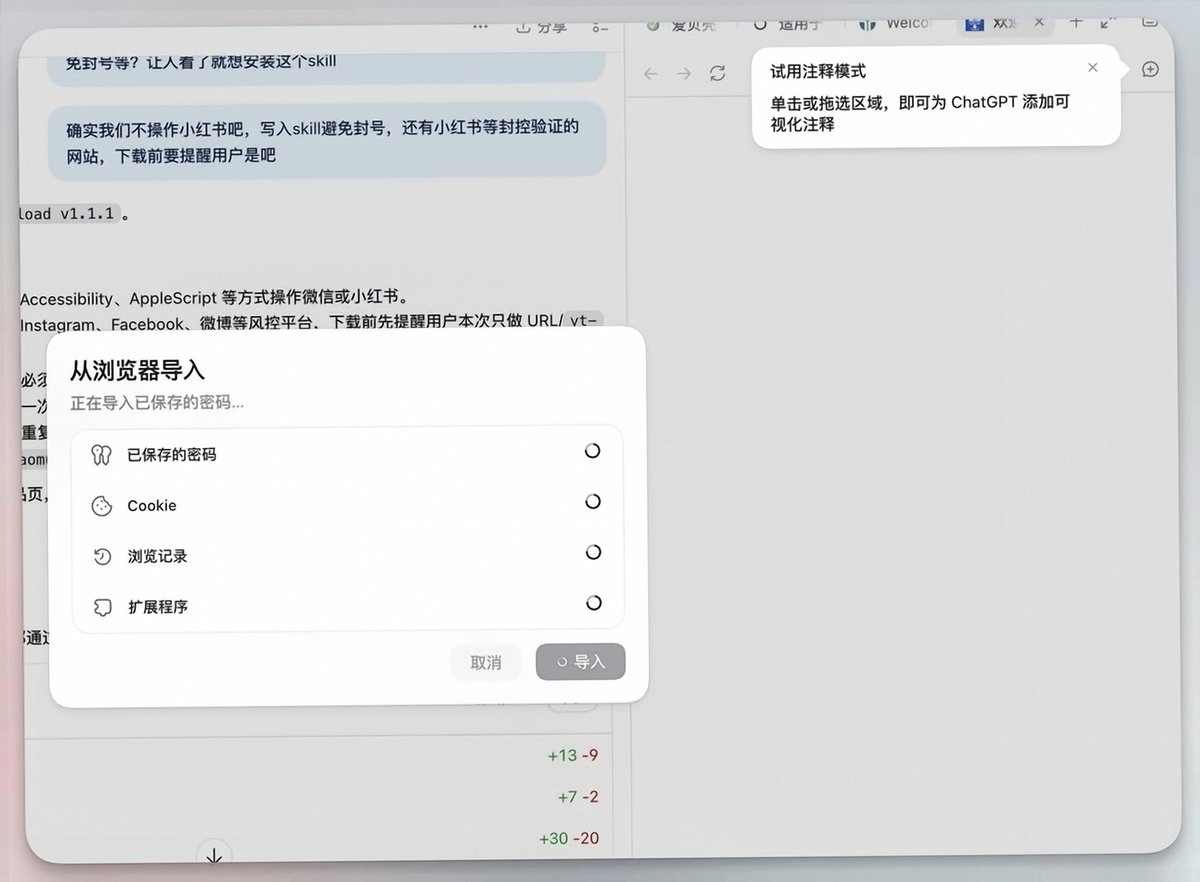Click the 试用注释模式 tooltip heading
This screenshot has height=882, width=1200.
tap(818, 72)
